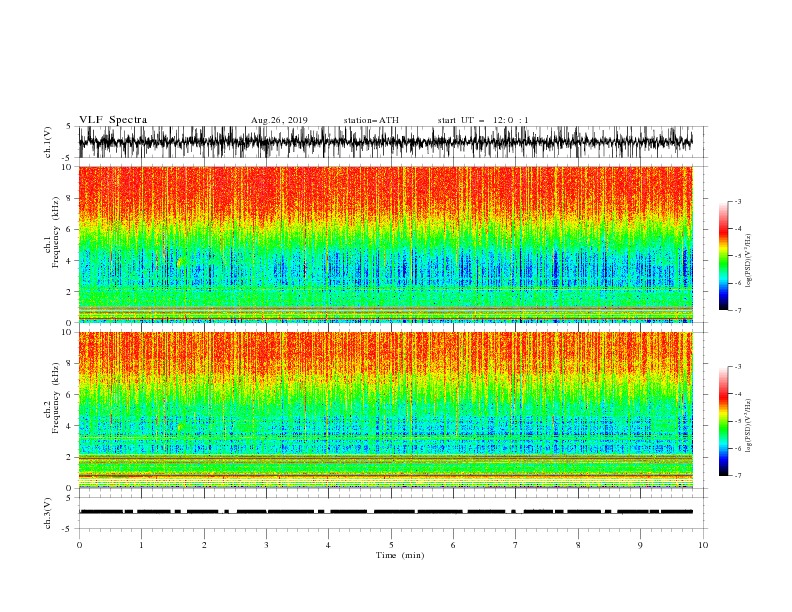
Task: Click the ch.1 waveform trace plot
Action: [x=385, y=142]
